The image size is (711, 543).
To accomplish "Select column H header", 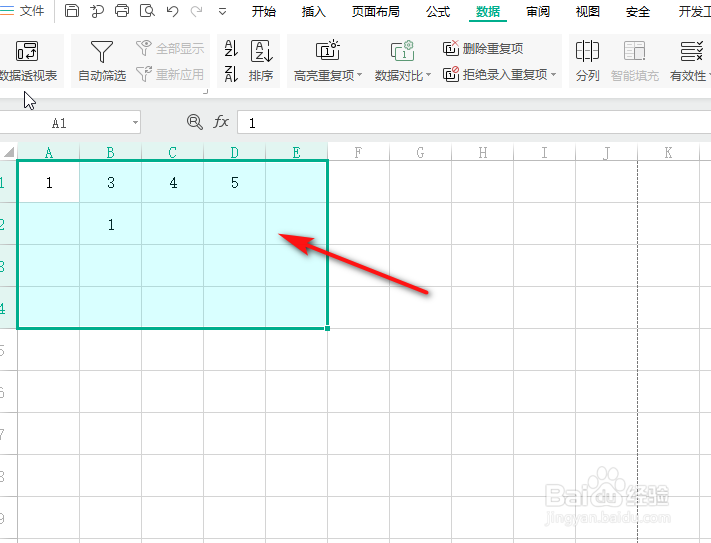I will [x=482, y=153].
